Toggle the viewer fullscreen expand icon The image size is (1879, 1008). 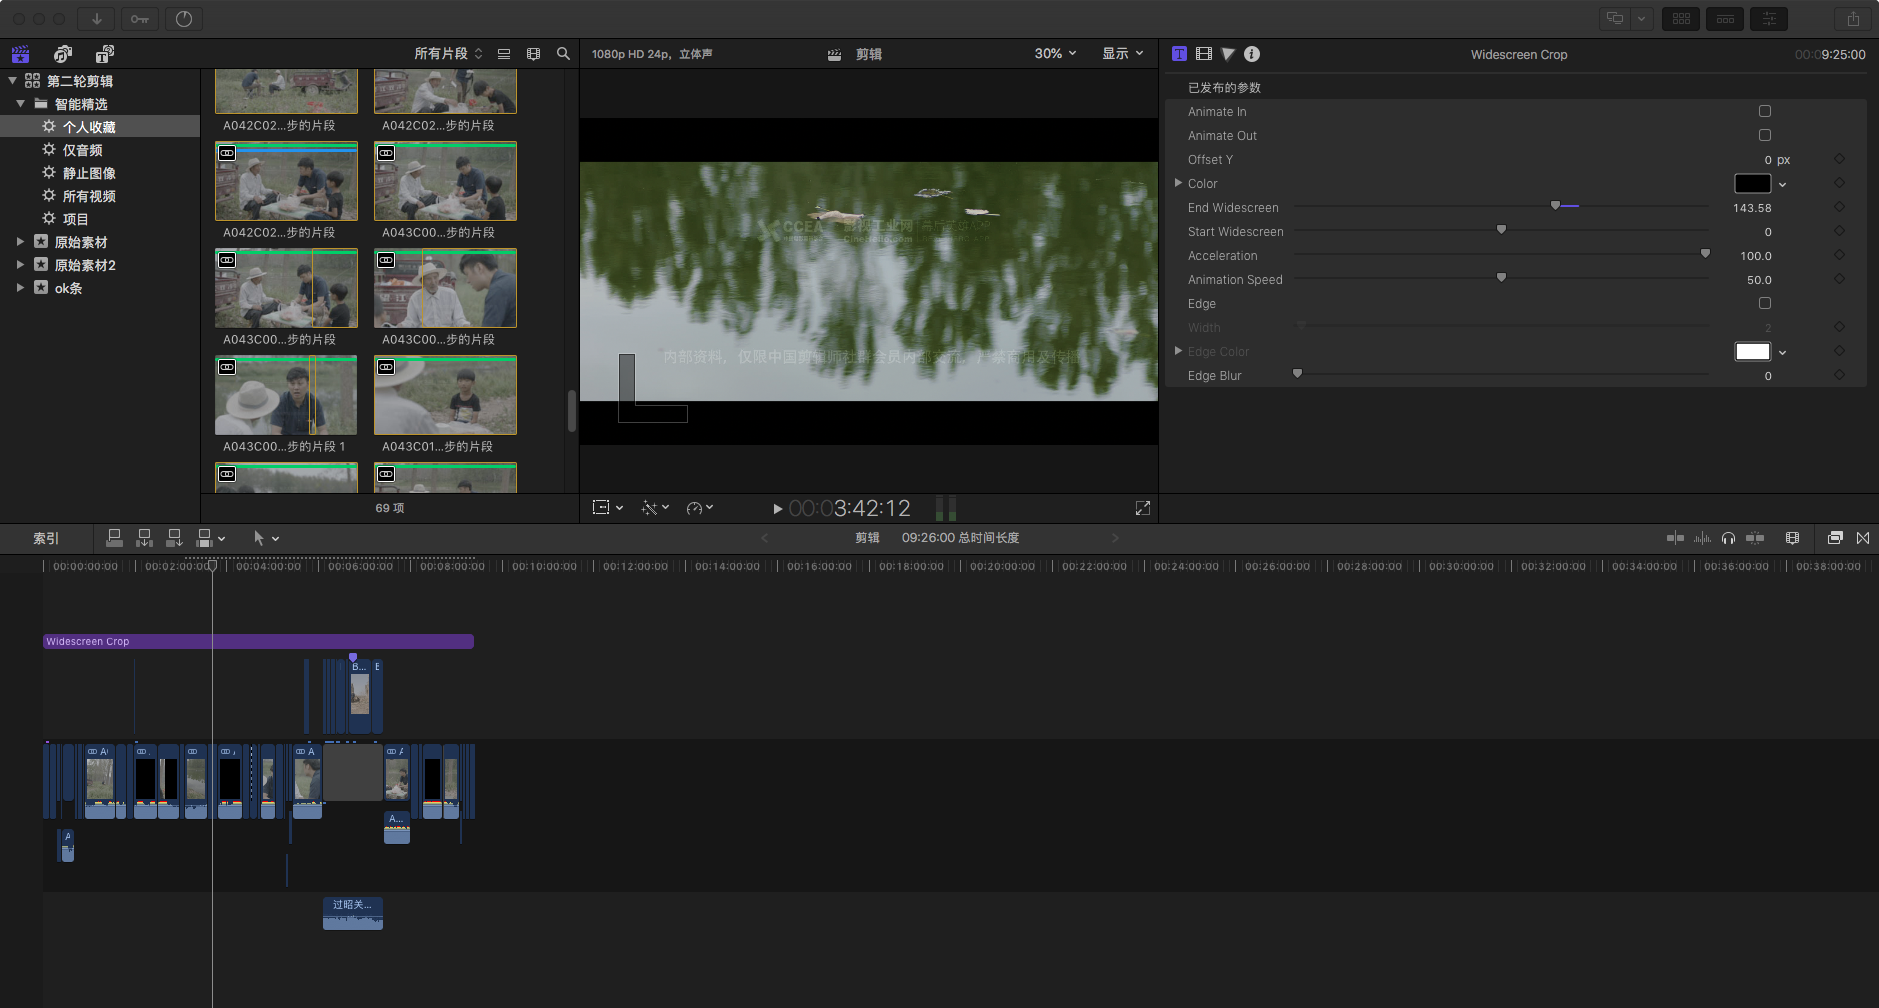pos(1143,508)
